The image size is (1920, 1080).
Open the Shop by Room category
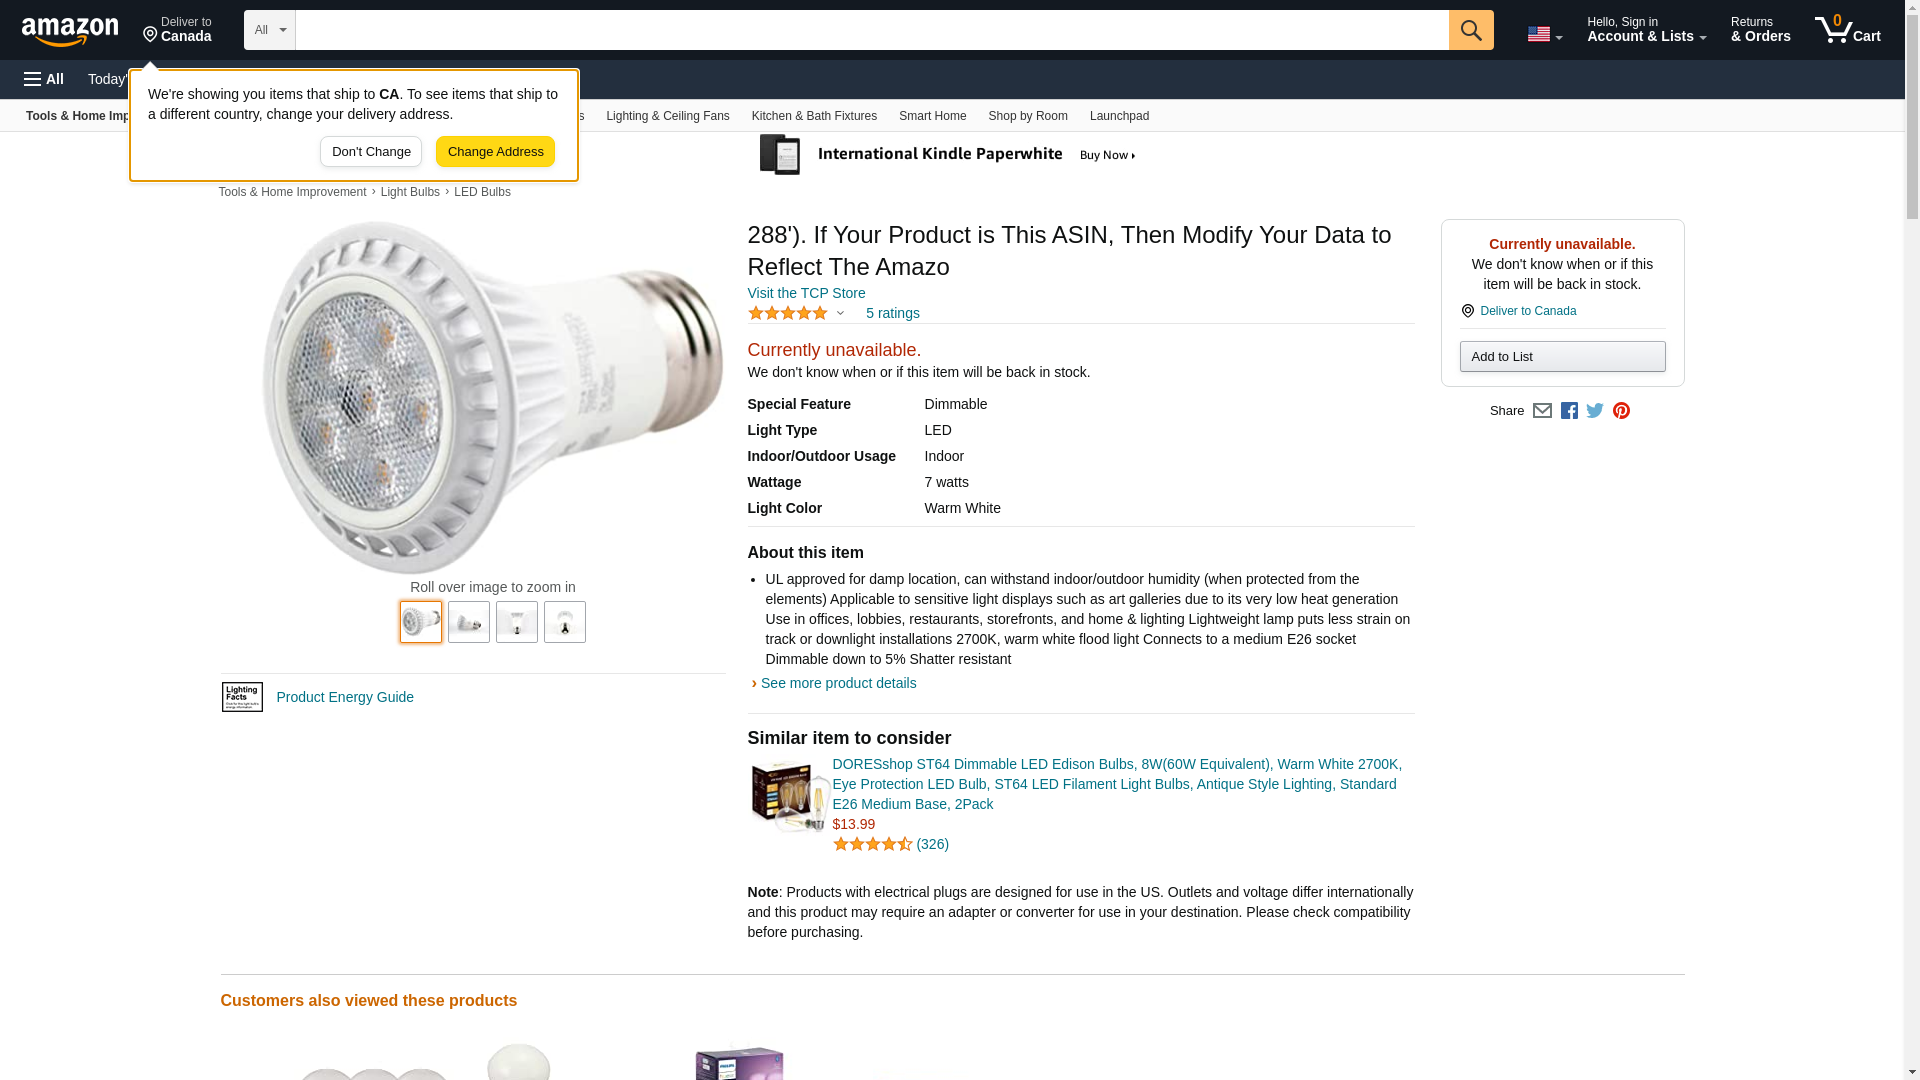coord(1027,116)
